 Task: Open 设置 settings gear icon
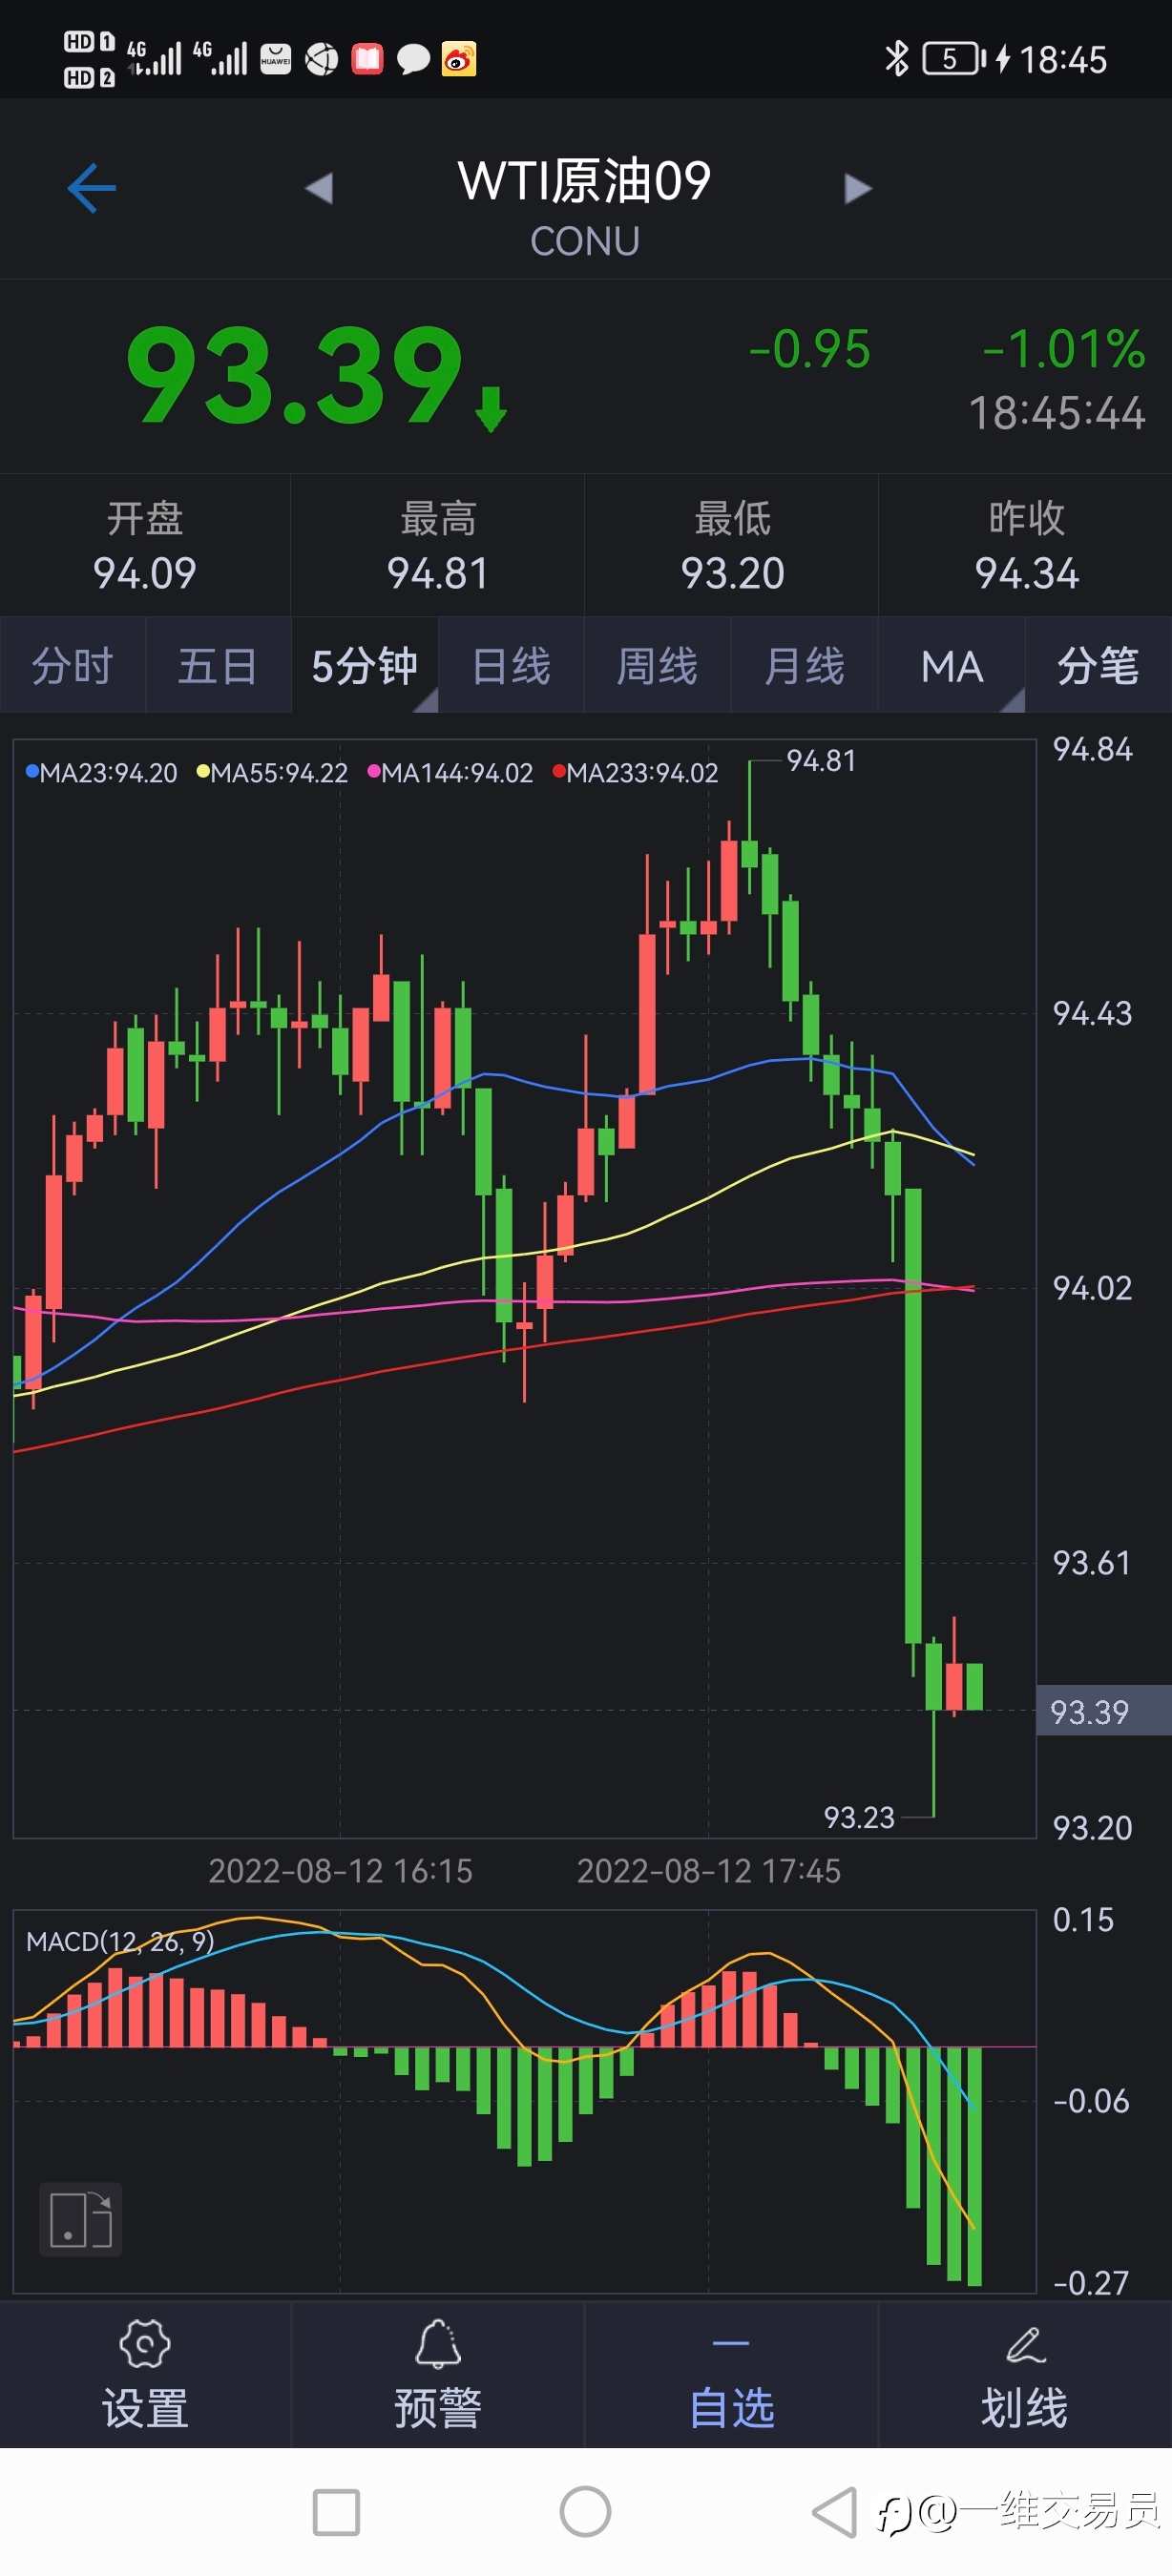click(145, 2375)
